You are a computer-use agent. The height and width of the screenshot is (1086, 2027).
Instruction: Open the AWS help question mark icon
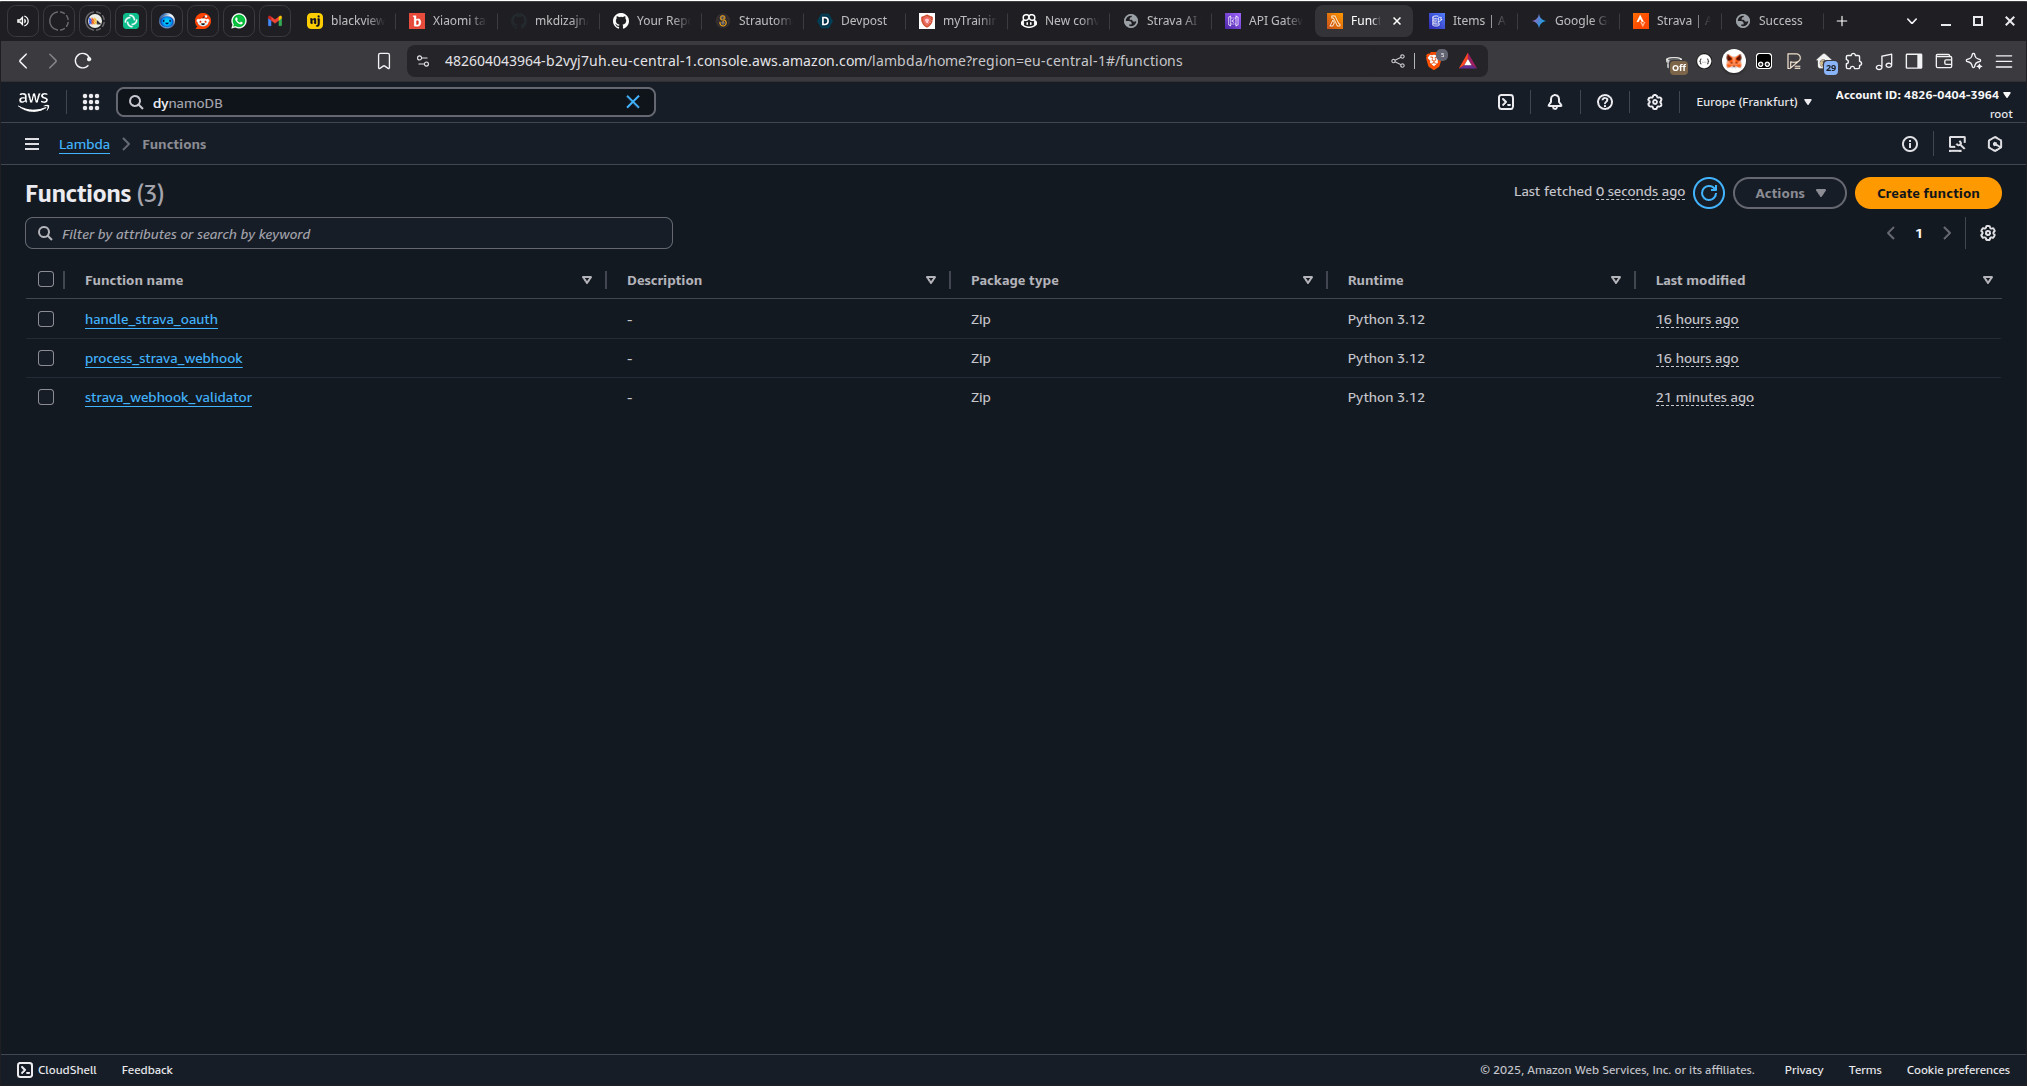pyautogui.click(x=1605, y=102)
